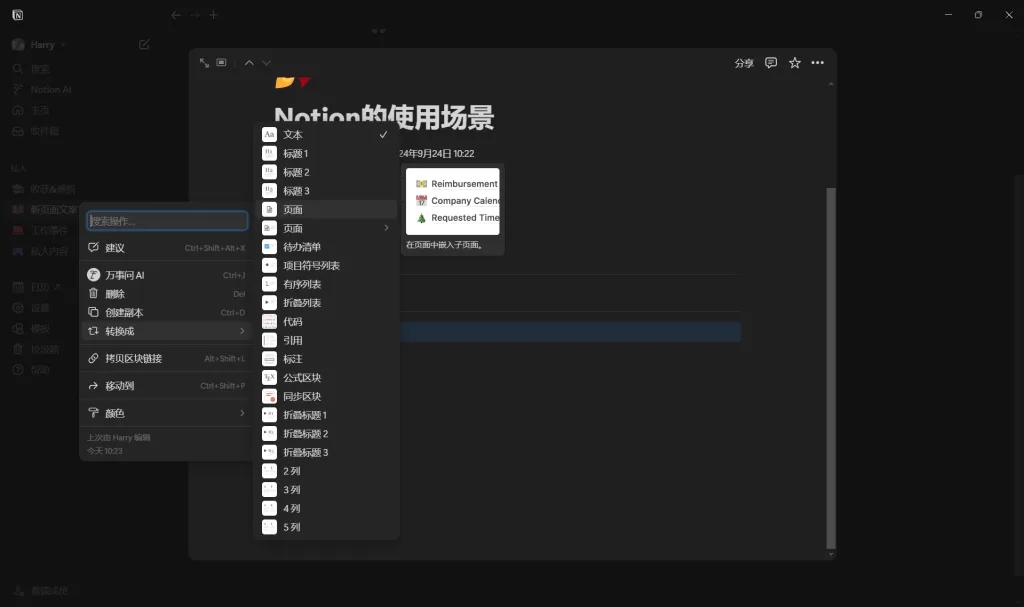Convert block to 标题 1
1024x607 pixels.
pos(325,154)
